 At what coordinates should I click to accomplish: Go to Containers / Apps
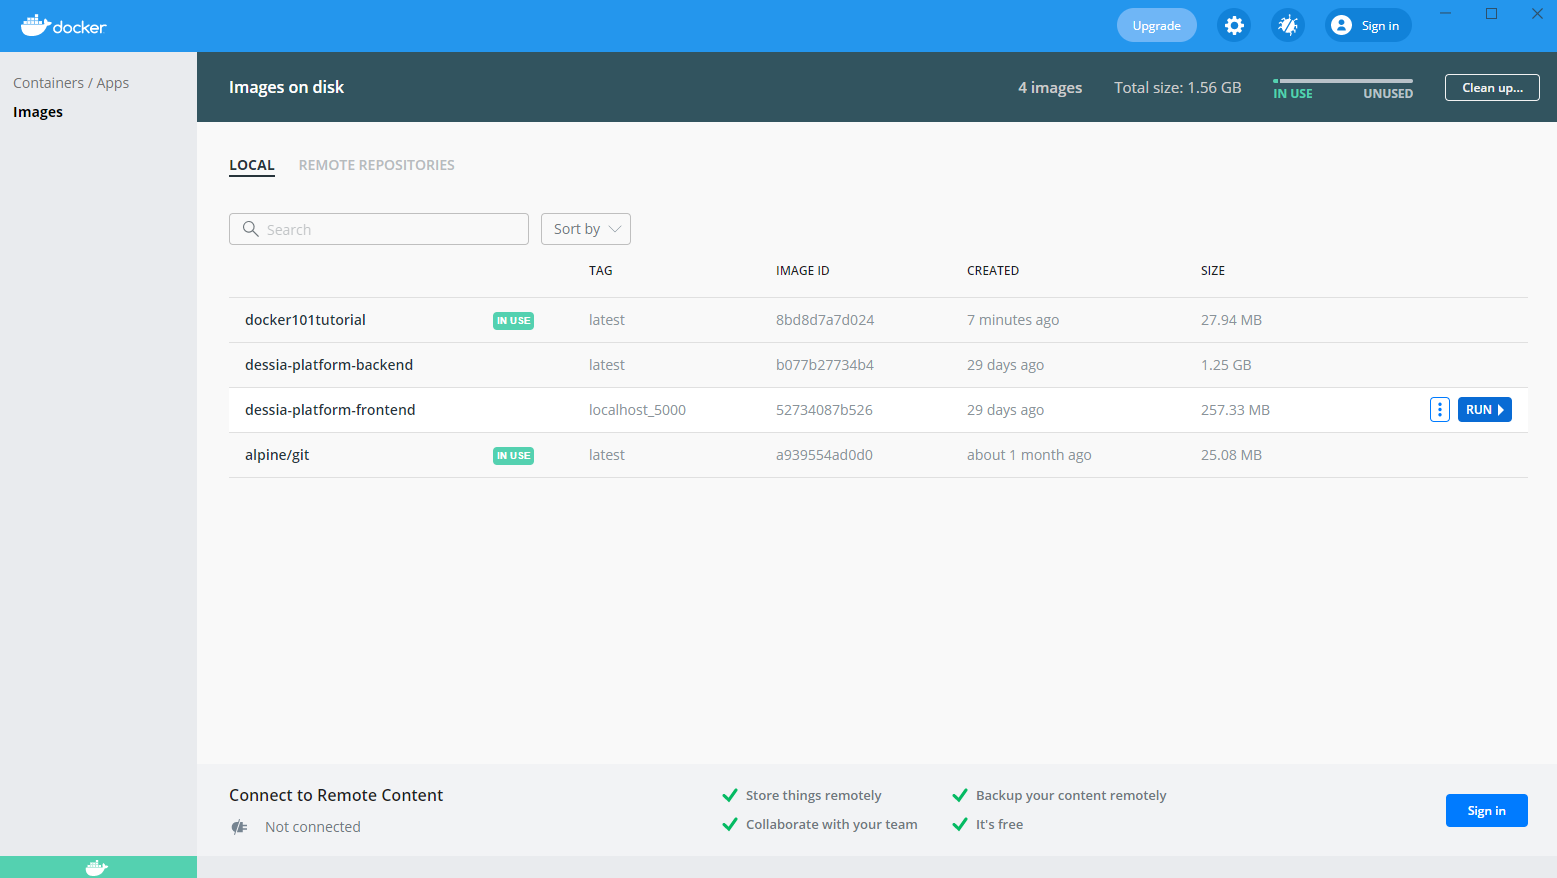coord(71,83)
